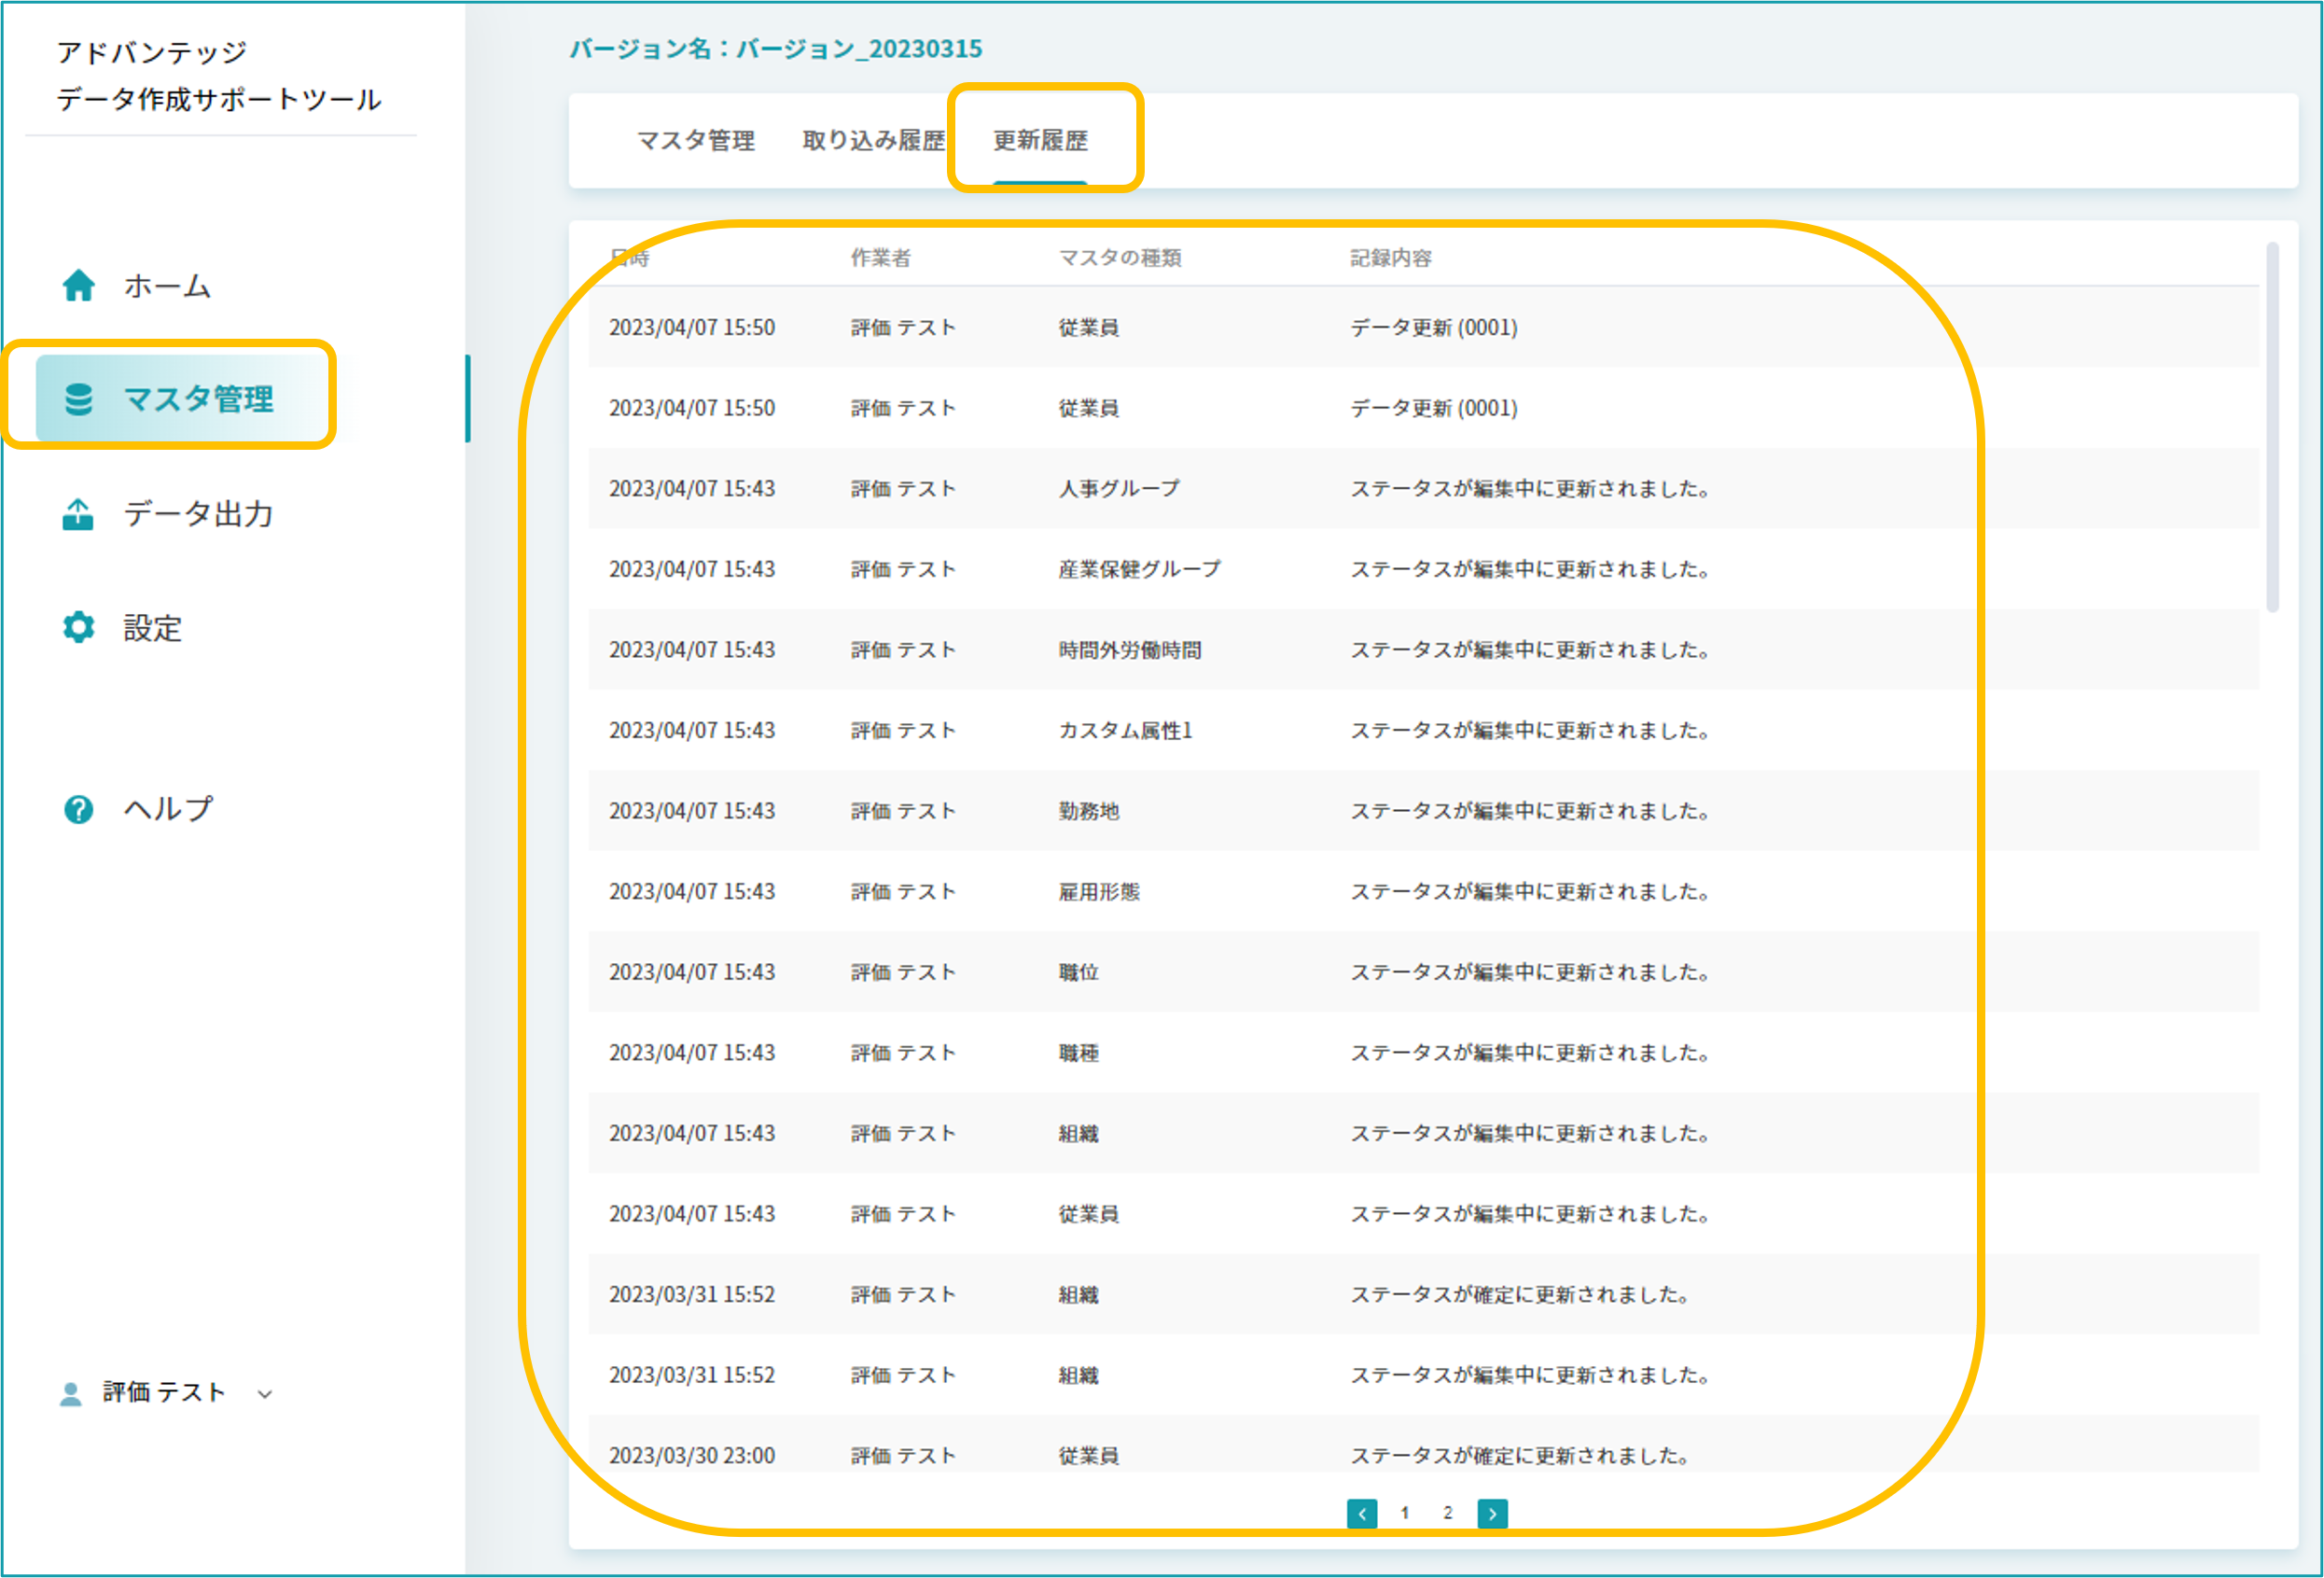Select the 産業保健グループ row cell

click(x=1140, y=570)
